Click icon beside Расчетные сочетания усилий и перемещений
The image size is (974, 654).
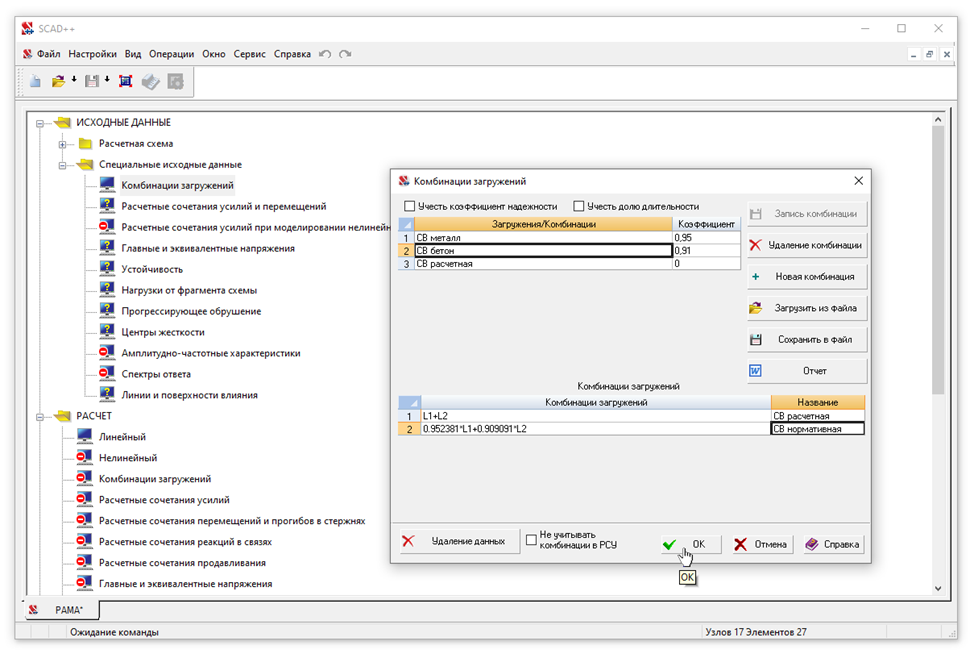(x=107, y=206)
